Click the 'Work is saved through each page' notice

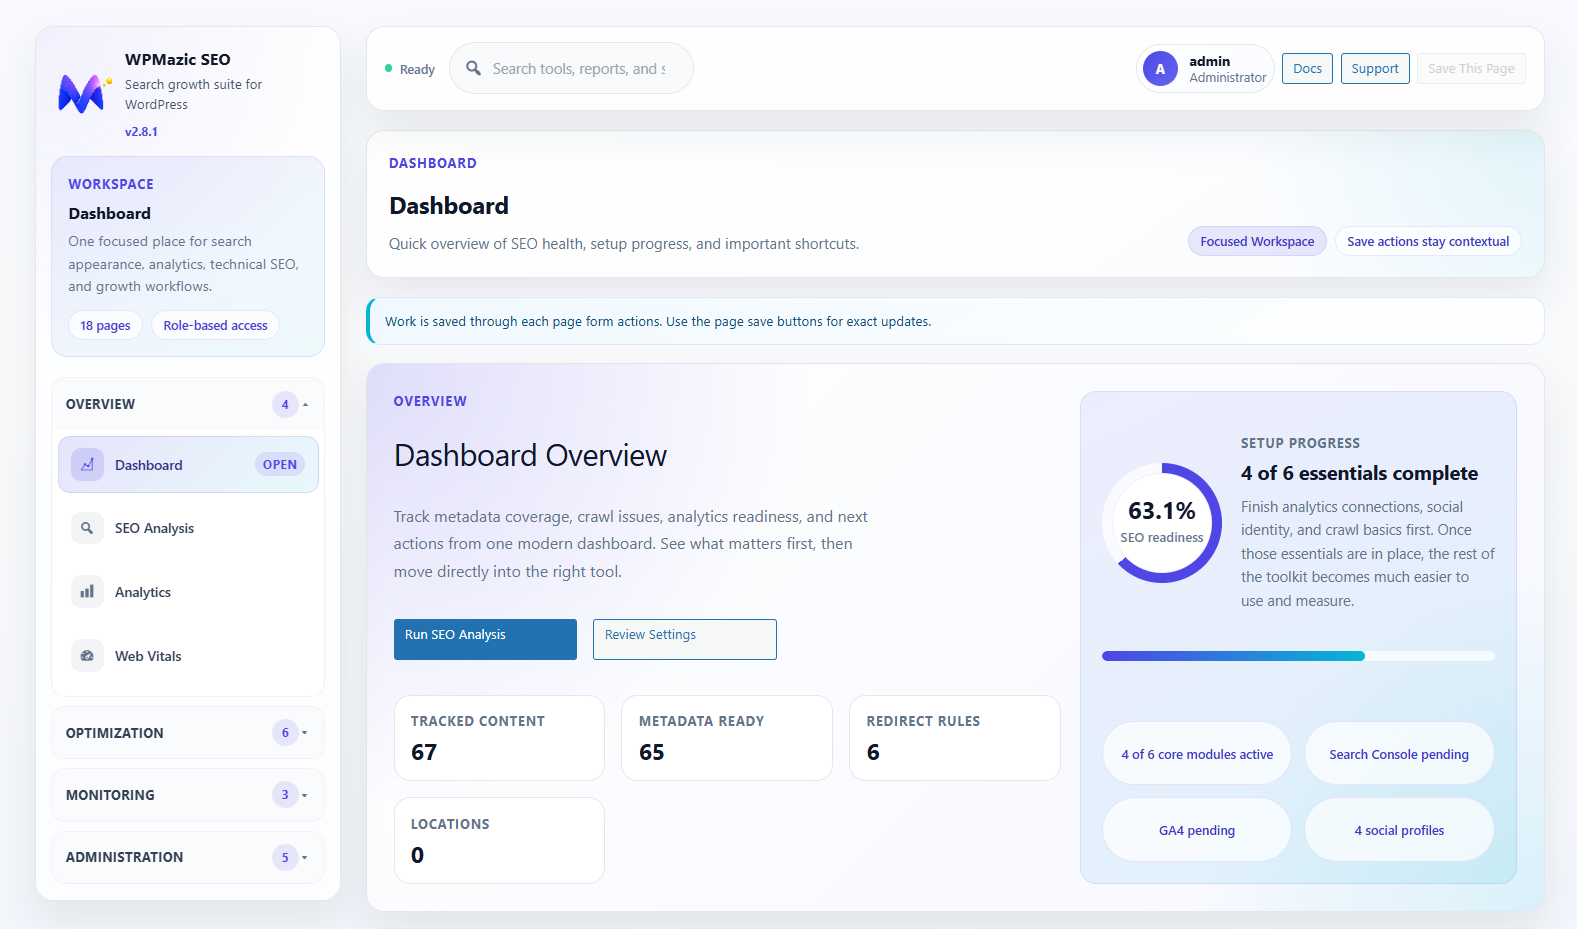(x=955, y=321)
